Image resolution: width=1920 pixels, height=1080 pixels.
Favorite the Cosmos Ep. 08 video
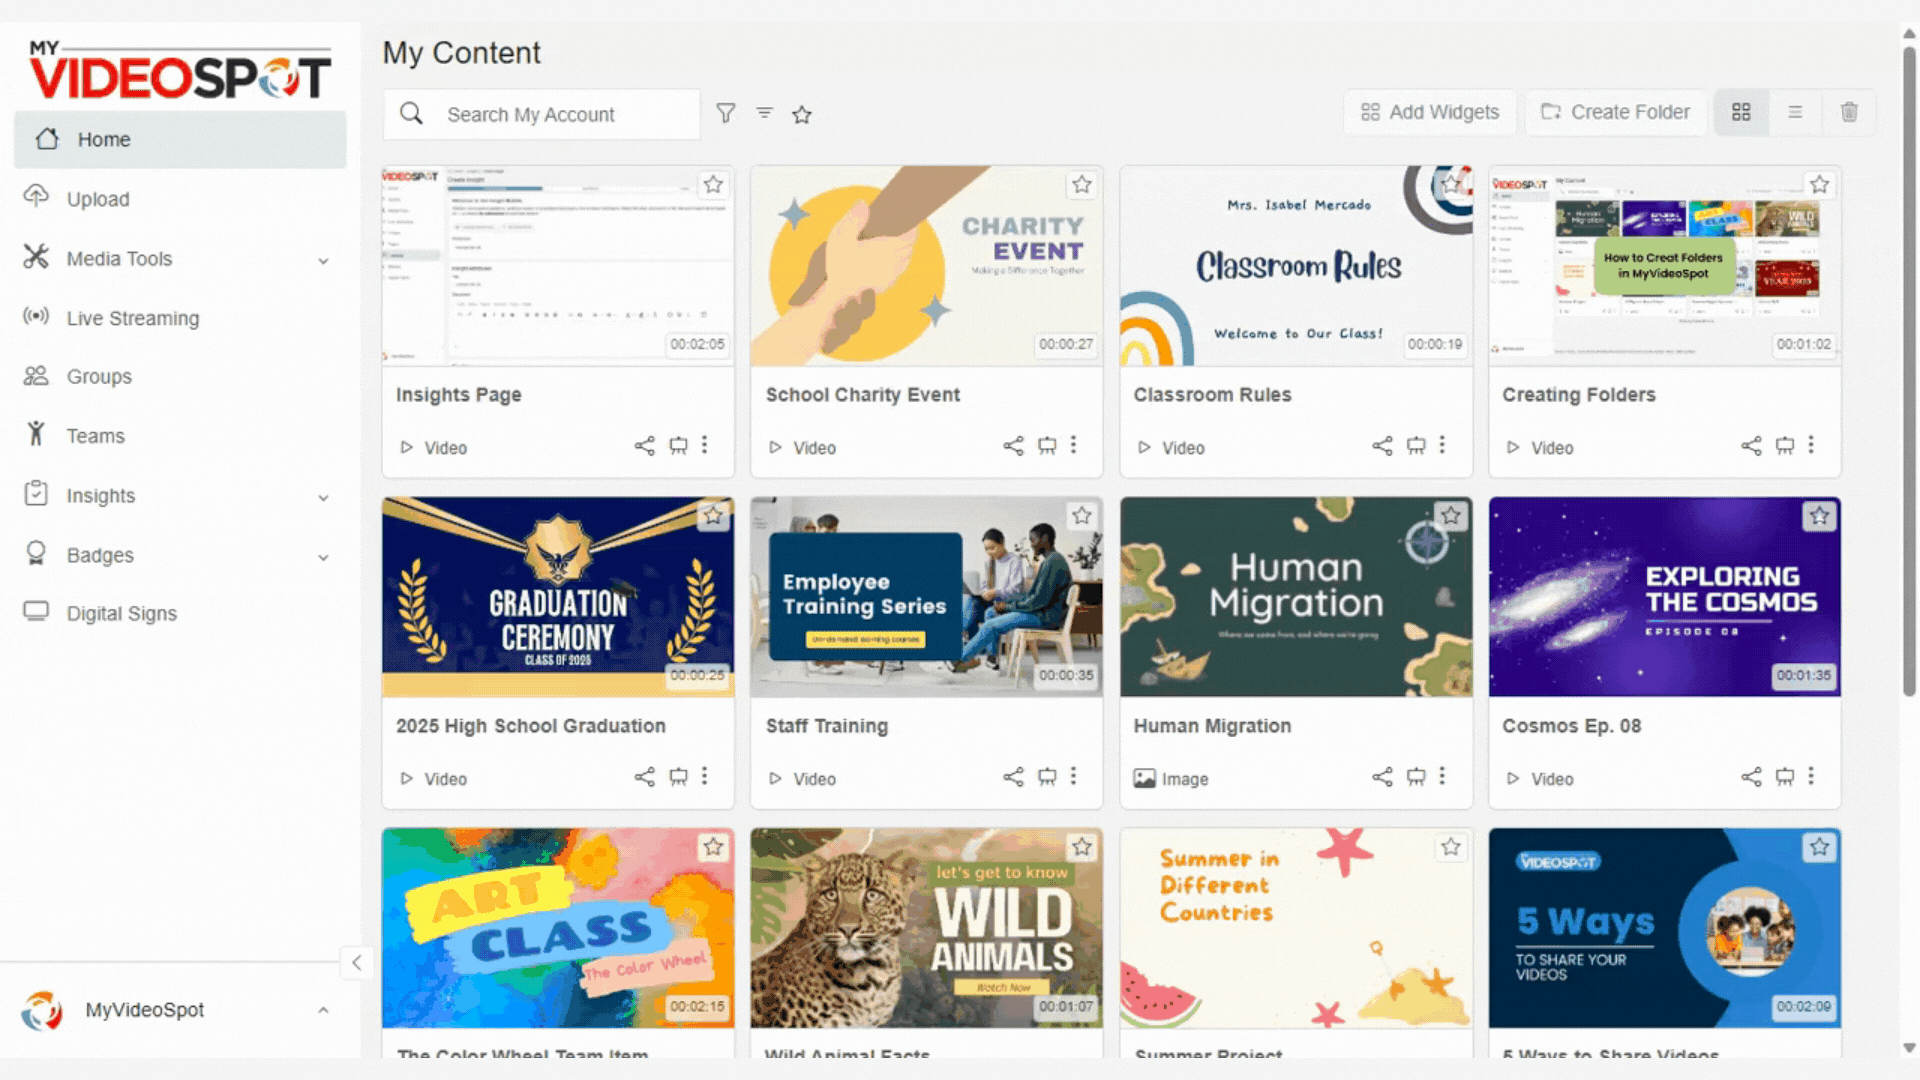1819,516
